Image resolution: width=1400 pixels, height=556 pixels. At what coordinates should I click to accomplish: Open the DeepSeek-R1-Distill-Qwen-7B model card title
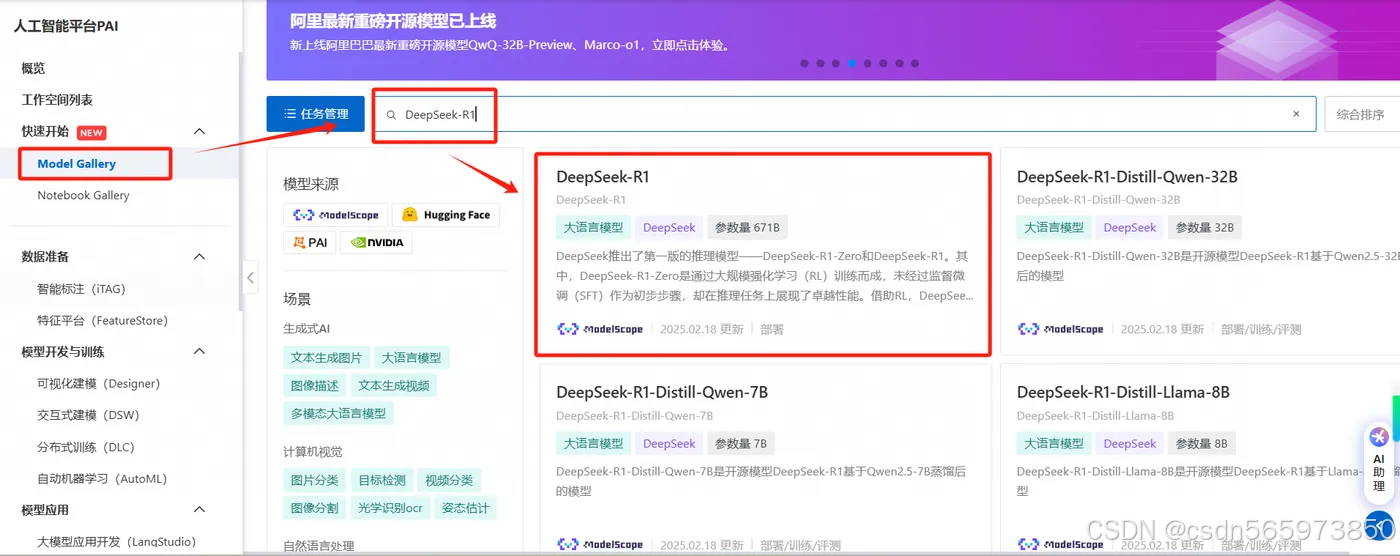click(662, 392)
